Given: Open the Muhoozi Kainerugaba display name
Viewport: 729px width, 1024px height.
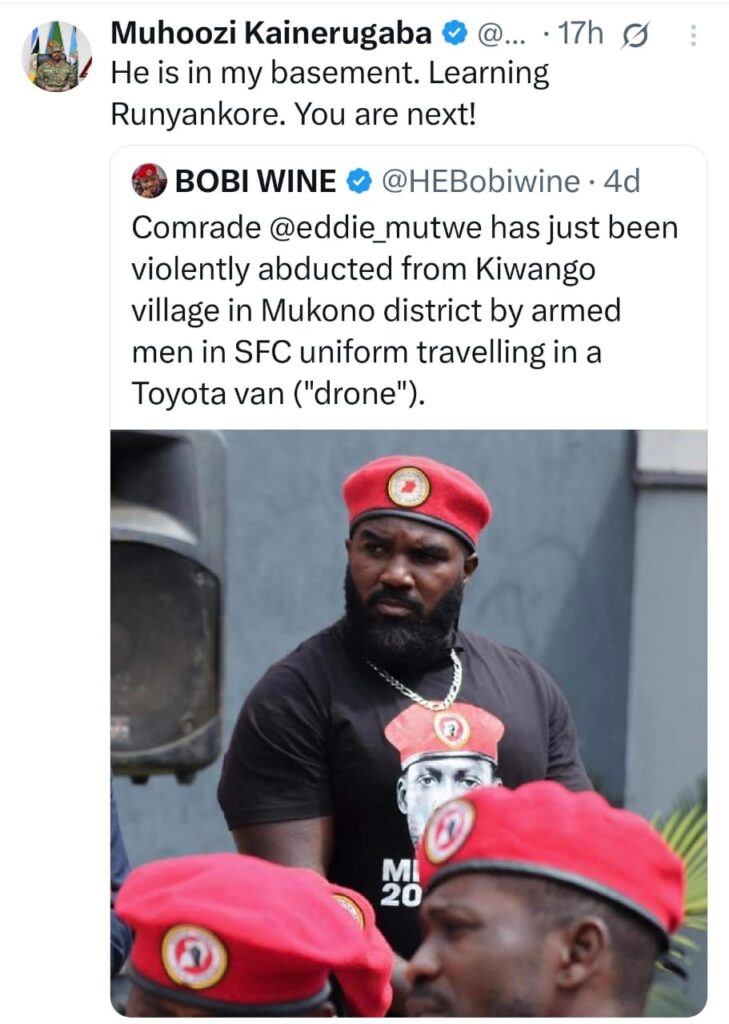Looking at the screenshot, I should (270, 34).
